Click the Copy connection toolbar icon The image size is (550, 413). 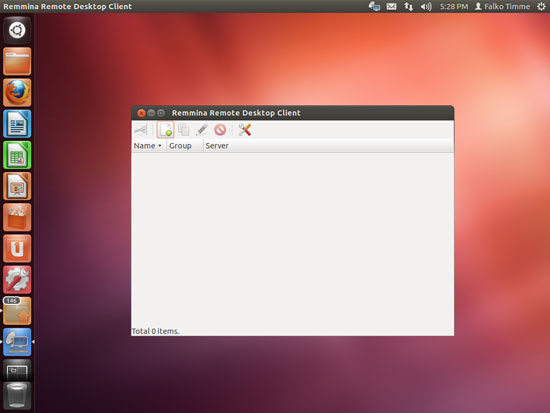point(183,130)
